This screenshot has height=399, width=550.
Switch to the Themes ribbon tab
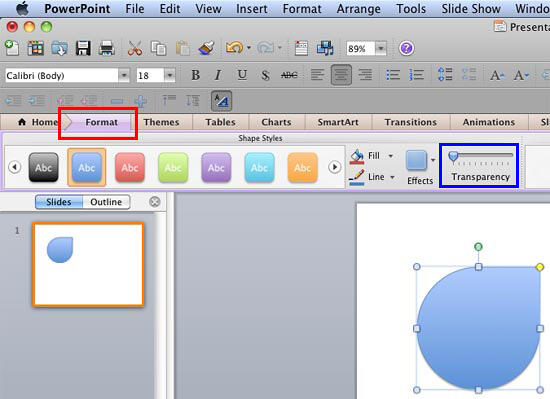(x=161, y=122)
